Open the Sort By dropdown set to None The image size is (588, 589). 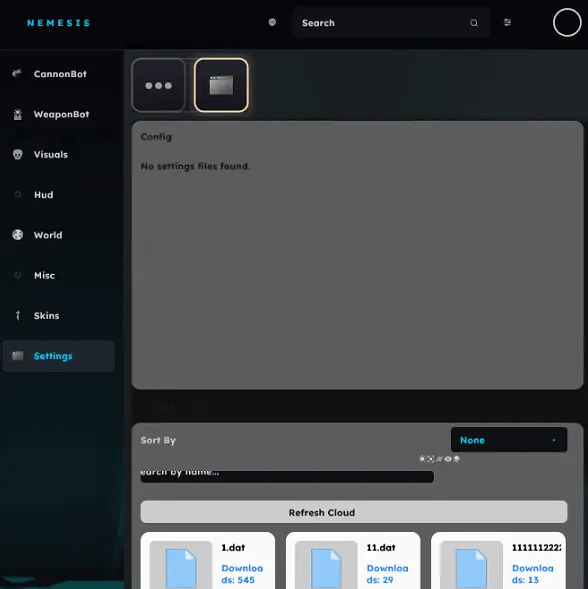coord(509,439)
